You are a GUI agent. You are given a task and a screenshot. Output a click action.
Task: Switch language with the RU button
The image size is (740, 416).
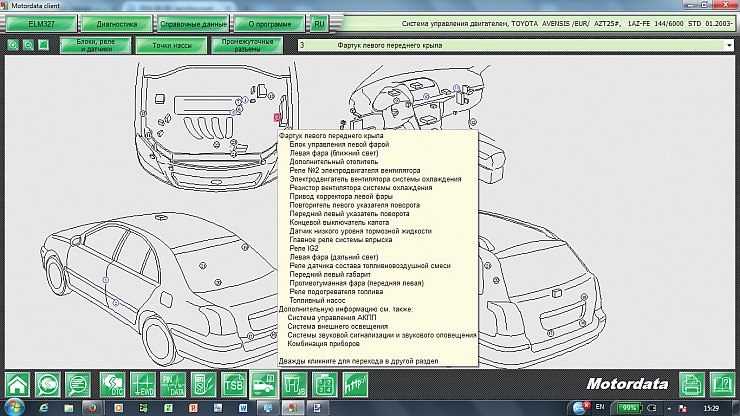[x=320, y=24]
